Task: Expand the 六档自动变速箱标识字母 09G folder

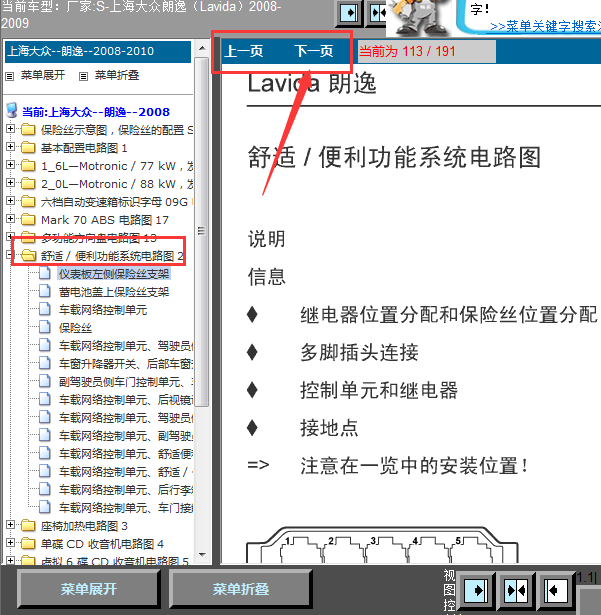Action: point(11,201)
